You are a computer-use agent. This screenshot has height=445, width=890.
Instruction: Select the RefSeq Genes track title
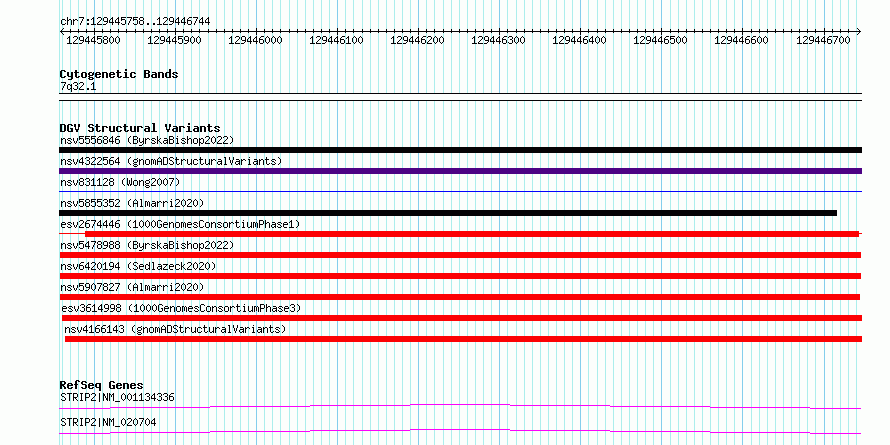pos(102,386)
